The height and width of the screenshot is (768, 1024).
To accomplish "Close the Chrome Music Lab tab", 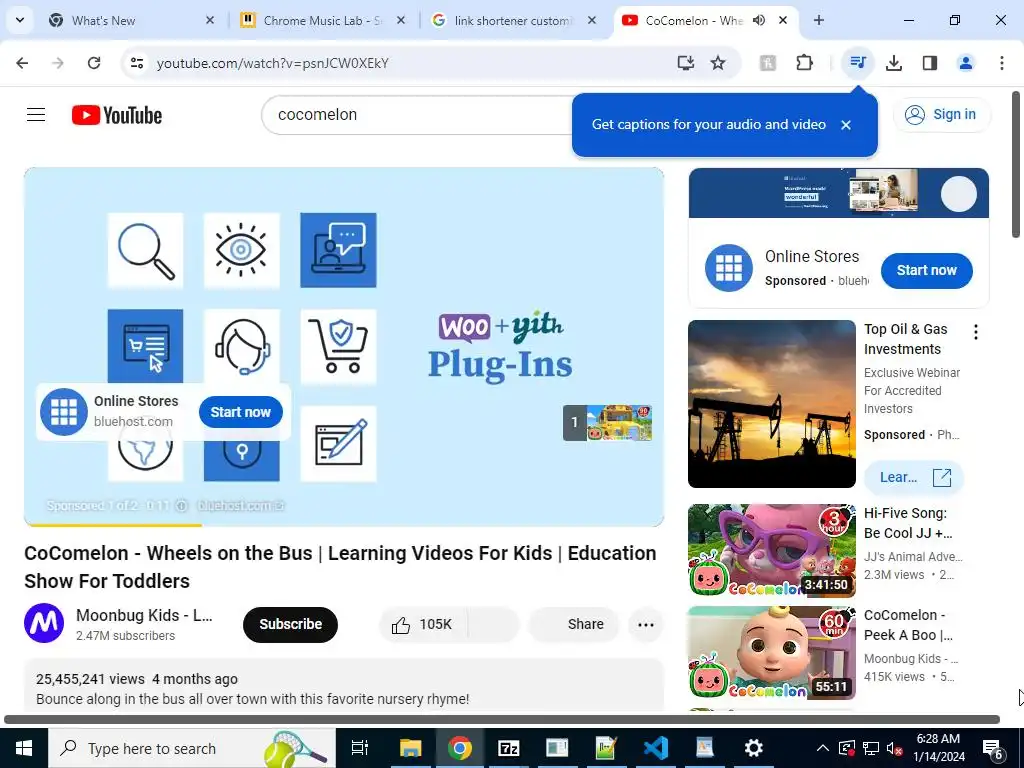I will point(401,20).
